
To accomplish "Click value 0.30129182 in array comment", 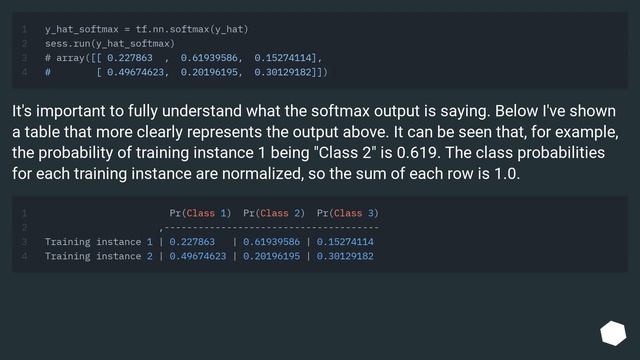I will [x=282, y=72].
